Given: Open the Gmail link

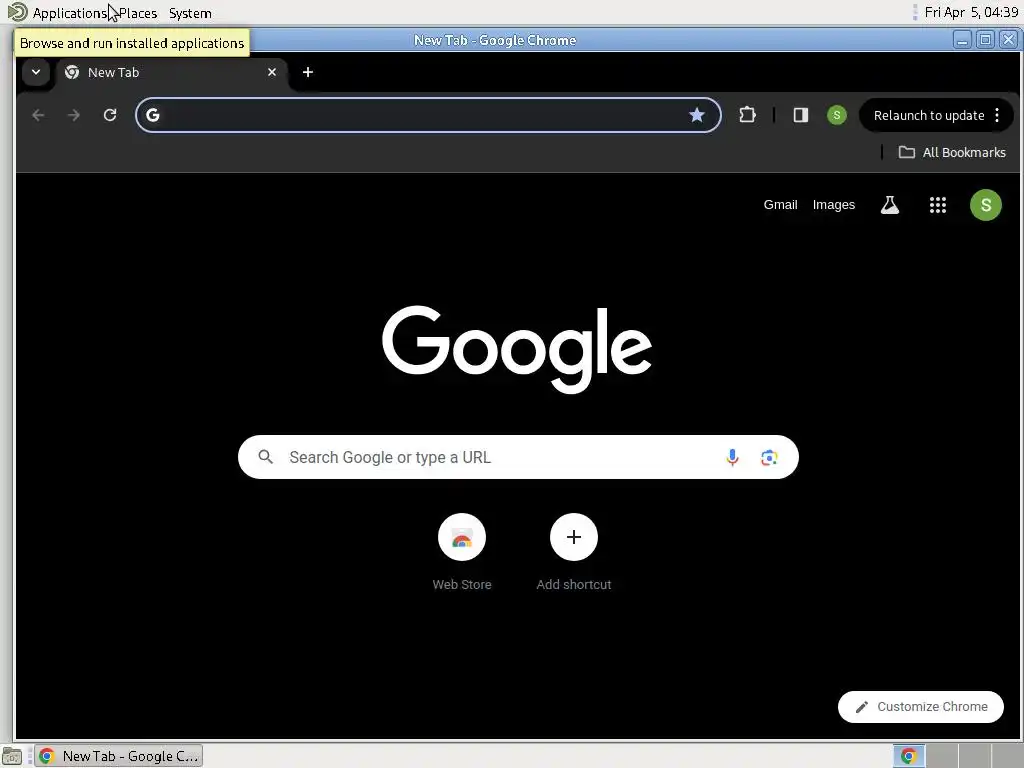Looking at the screenshot, I should (x=780, y=204).
